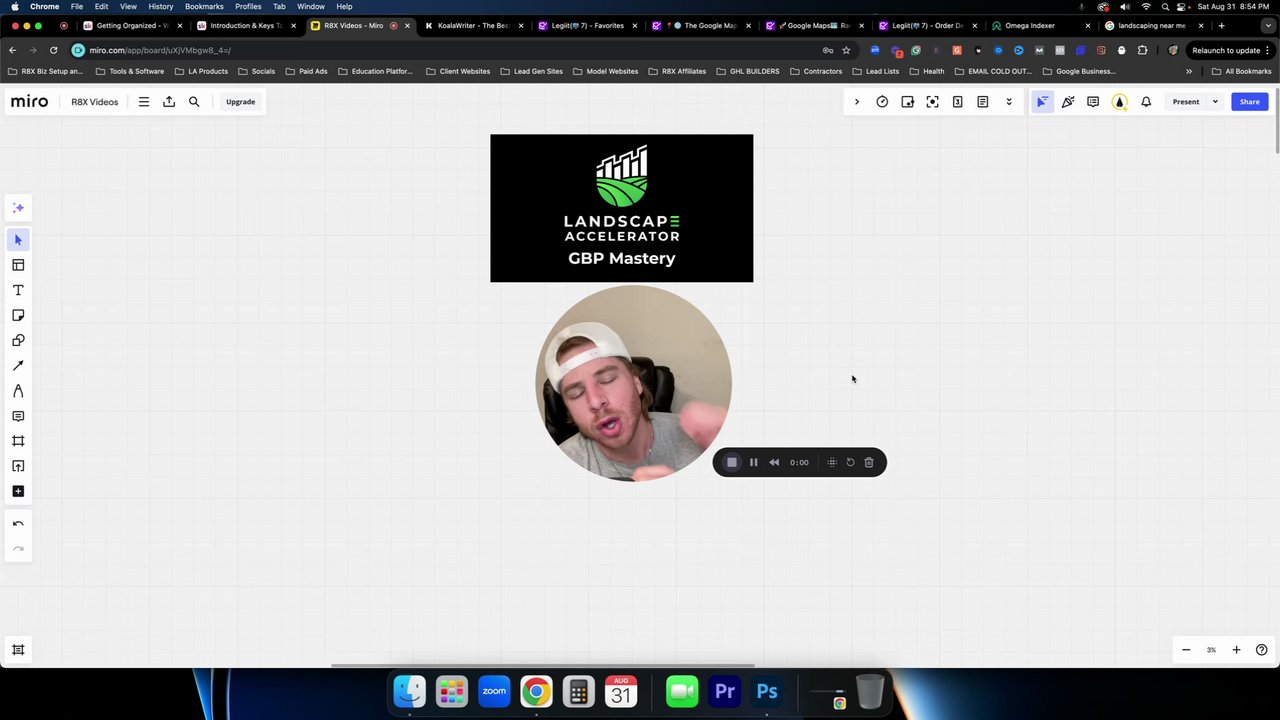Toggle the follow-cursor collaboration mode

[1042, 101]
